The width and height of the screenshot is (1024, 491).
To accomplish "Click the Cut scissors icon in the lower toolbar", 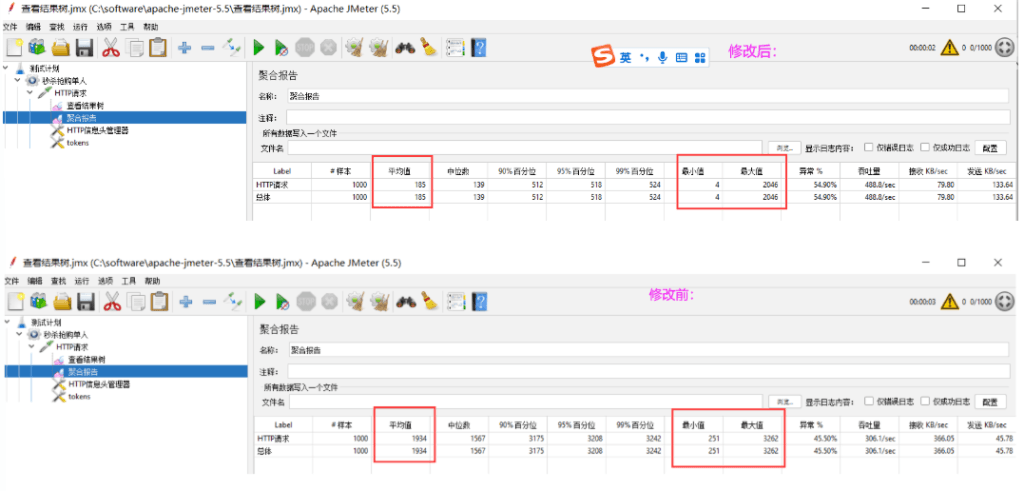I will (x=111, y=301).
